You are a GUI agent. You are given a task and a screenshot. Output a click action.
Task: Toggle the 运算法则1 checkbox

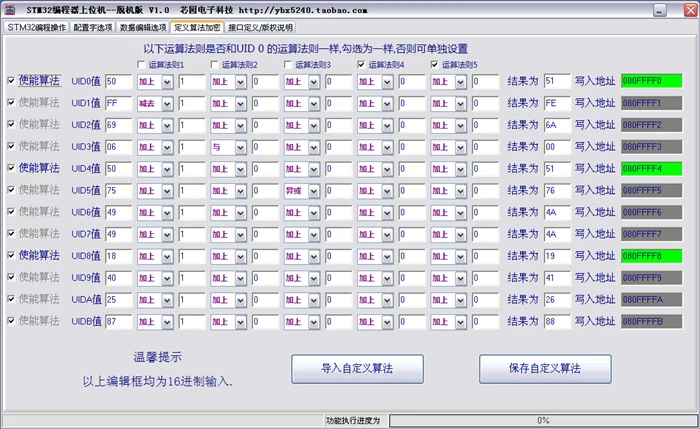point(142,64)
